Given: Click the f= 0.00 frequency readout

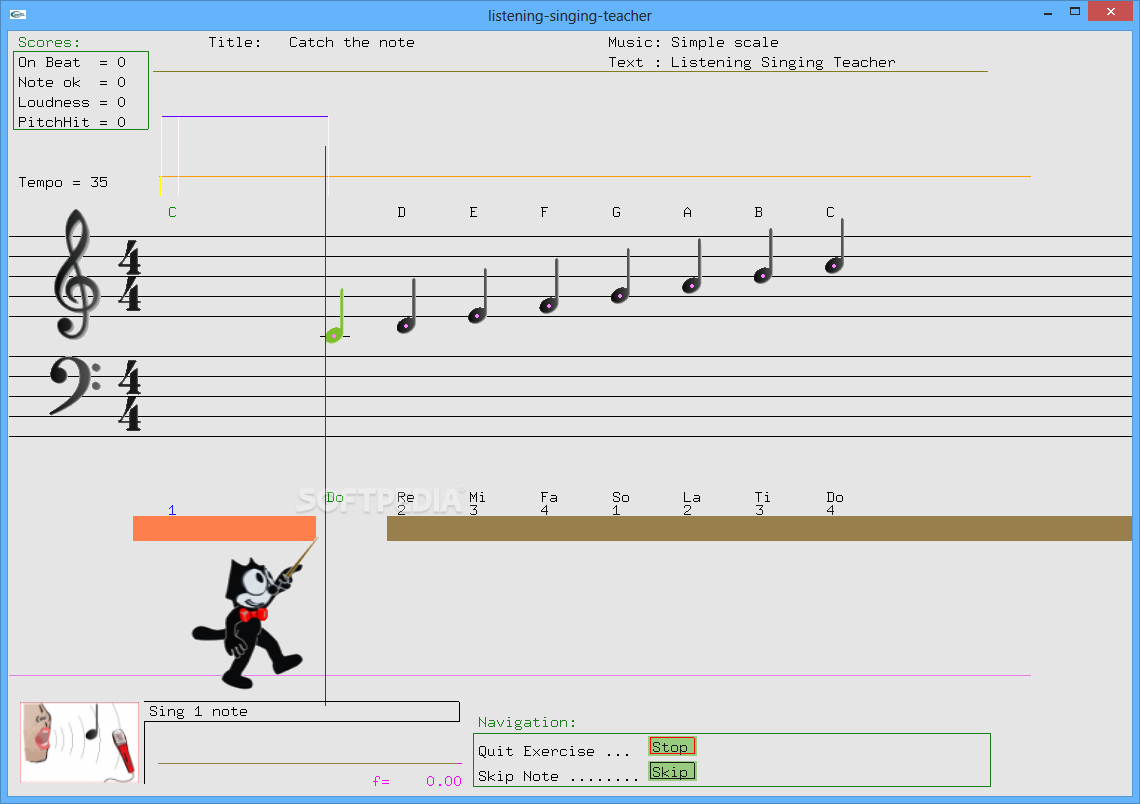Looking at the screenshot, I should 417,781.
